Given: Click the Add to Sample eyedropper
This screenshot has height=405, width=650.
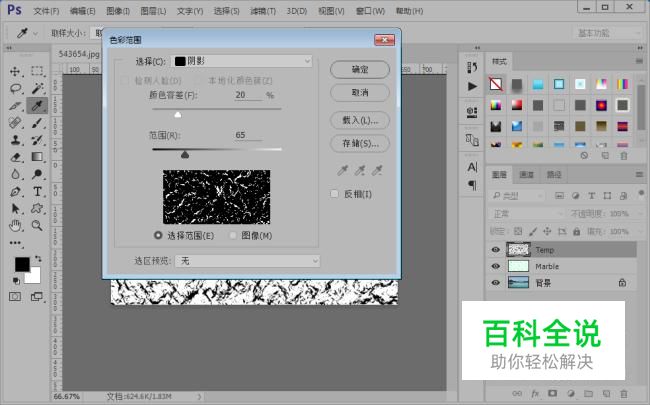Looking at the screenshot, I should pos(360,170).
